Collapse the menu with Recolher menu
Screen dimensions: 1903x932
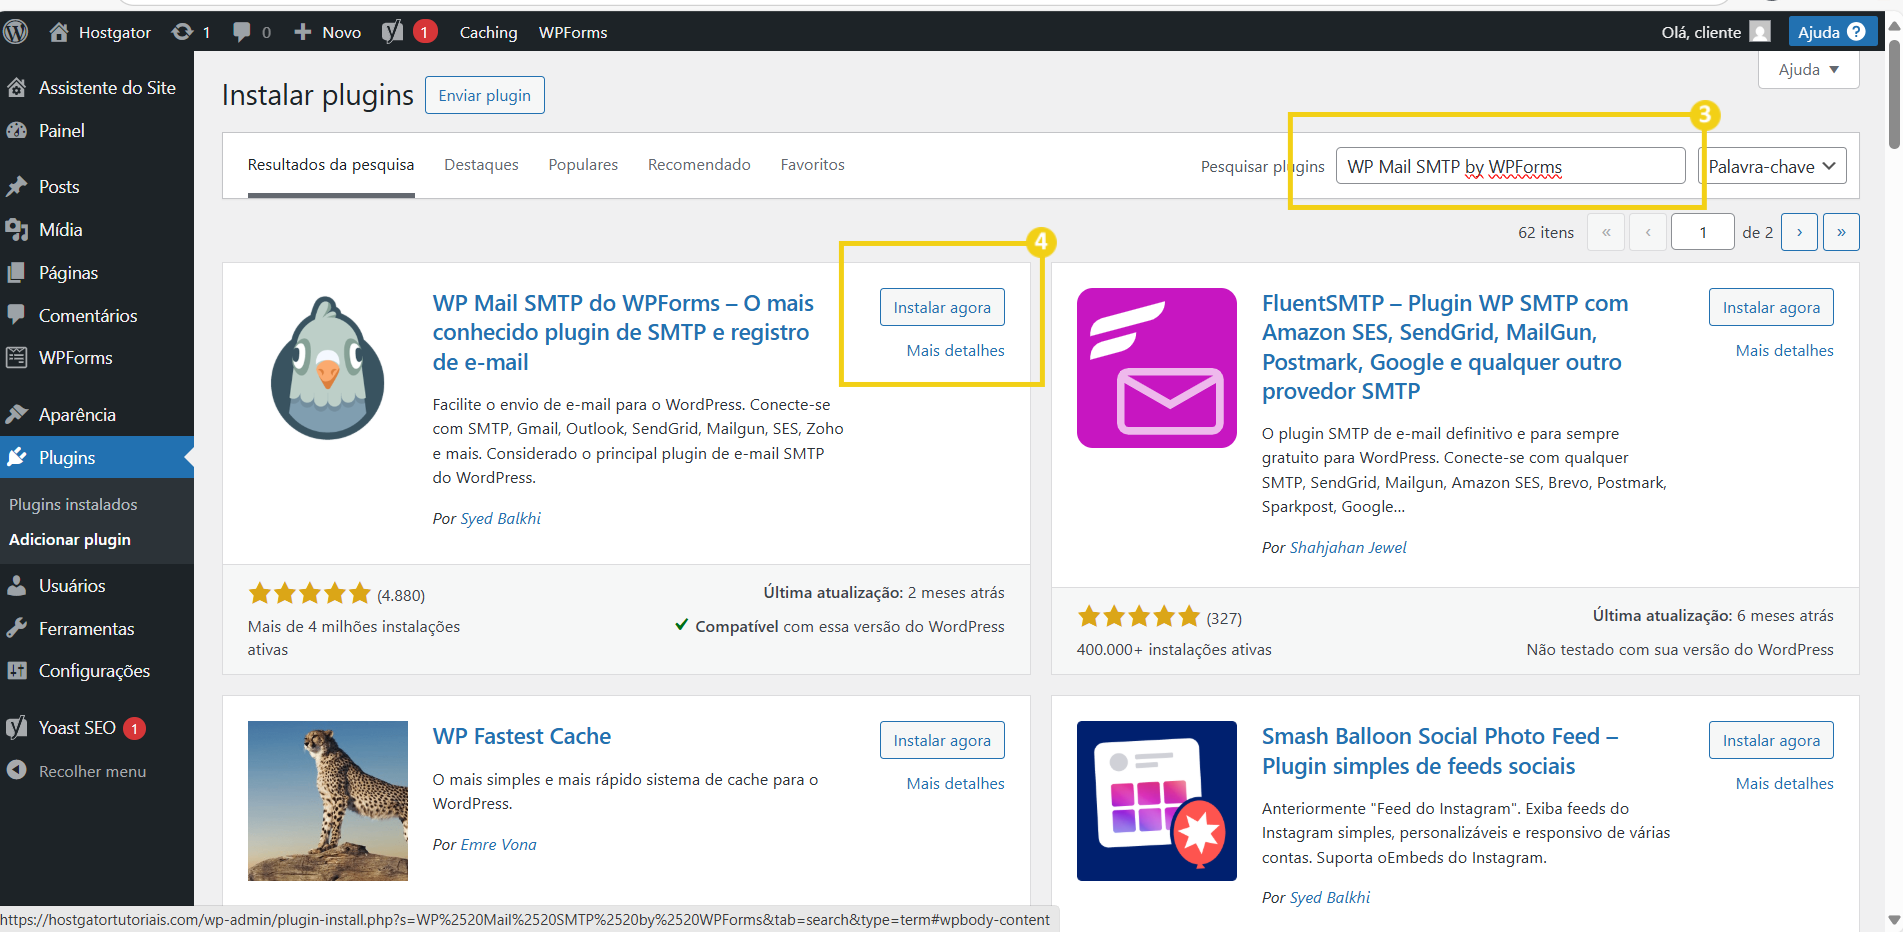point(97,771)
